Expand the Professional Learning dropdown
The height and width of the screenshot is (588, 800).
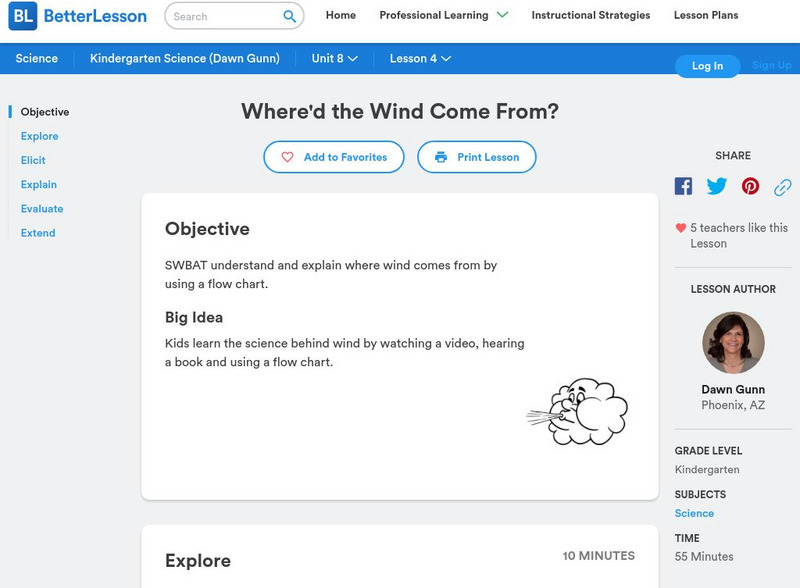point(444,15)
